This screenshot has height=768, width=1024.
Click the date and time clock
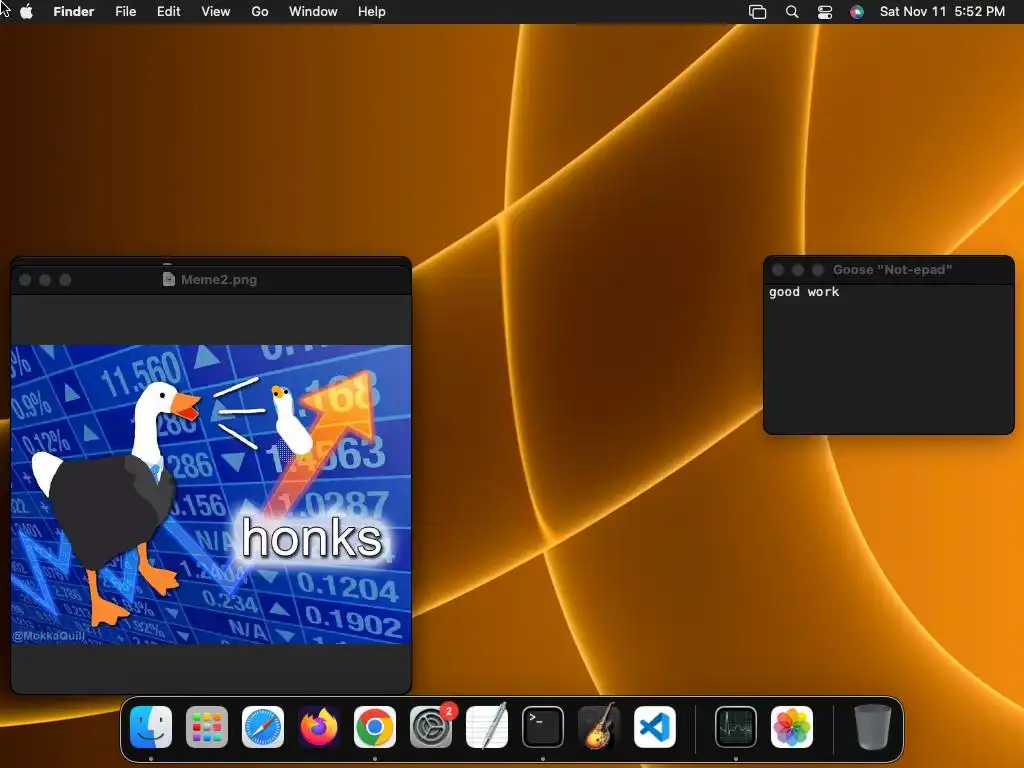tap(942, 12)
